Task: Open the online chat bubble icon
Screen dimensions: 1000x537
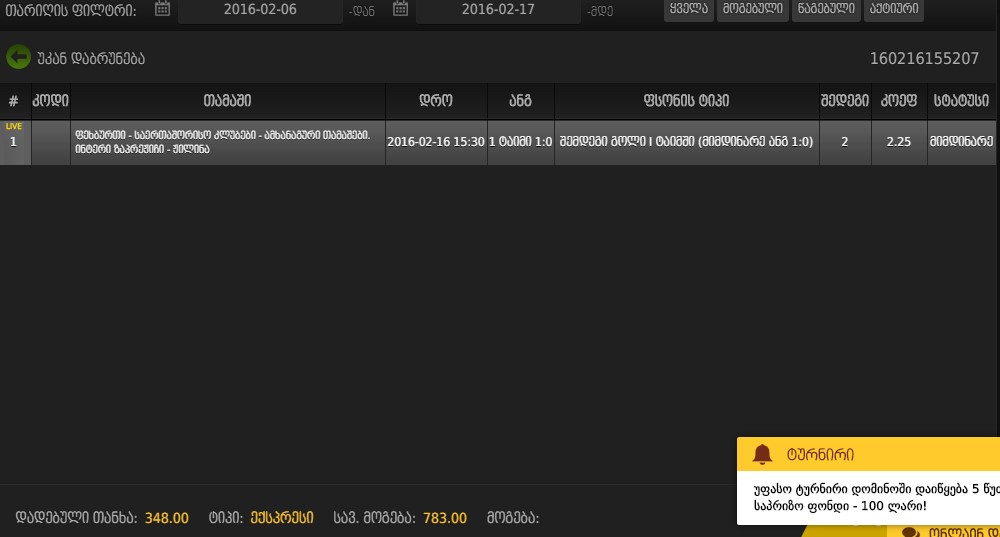Action: pyautogui.click(x=911, y=531)
